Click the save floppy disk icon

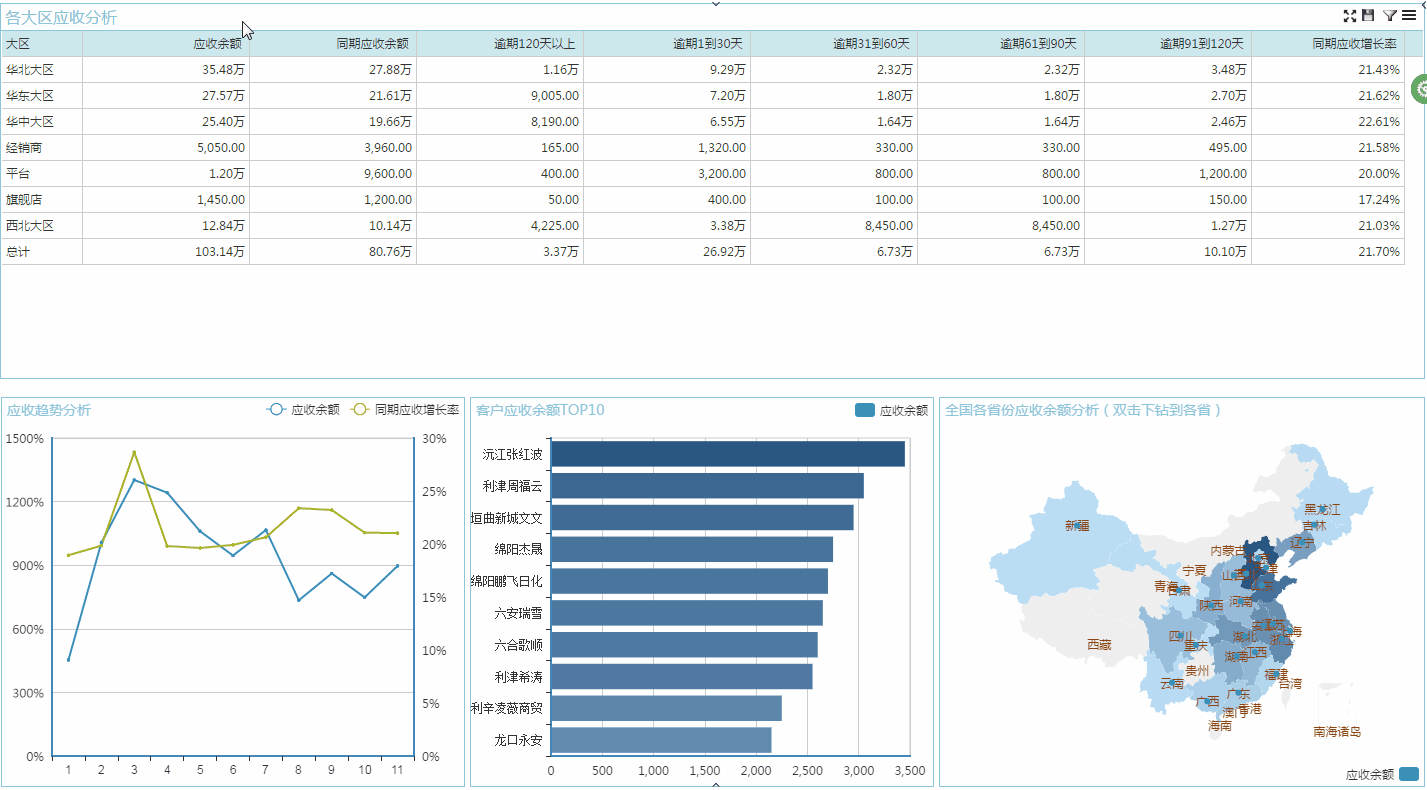1368,16
